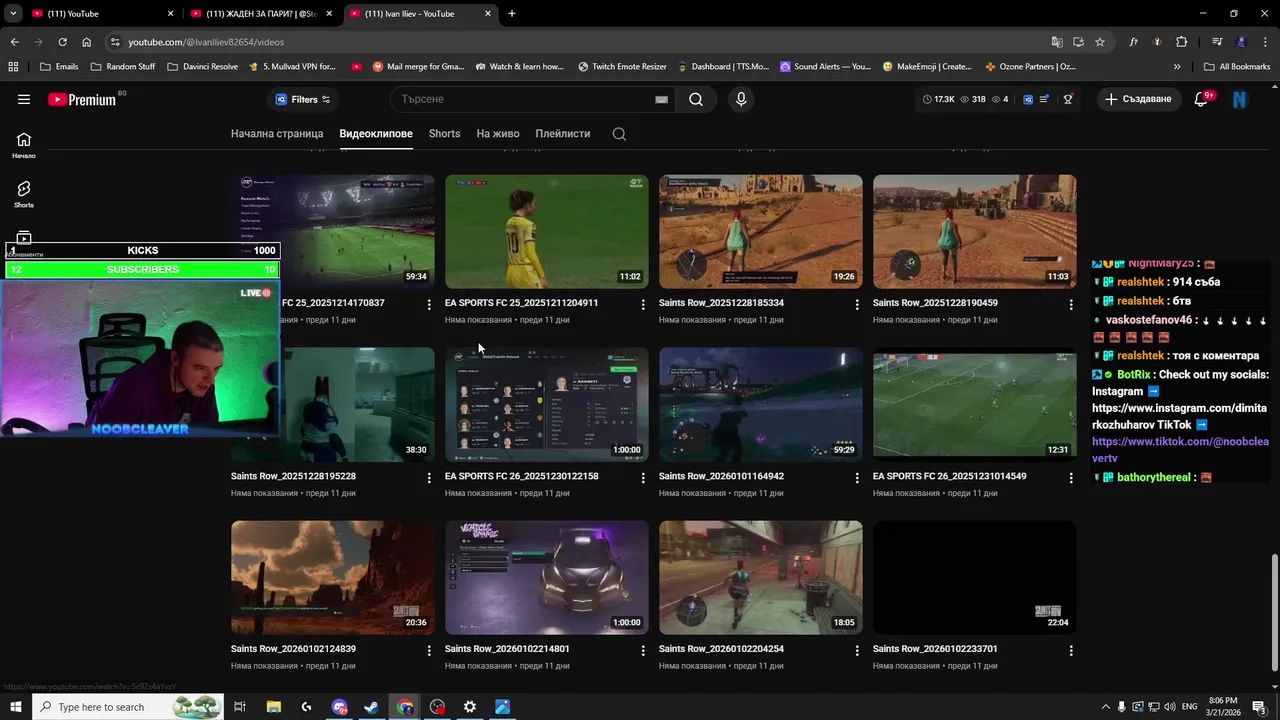Open the Плейлисти tab
Image resolution: width=1280 pixels, height=720 pixels.
pyautogui.click(x=563, y=133)
